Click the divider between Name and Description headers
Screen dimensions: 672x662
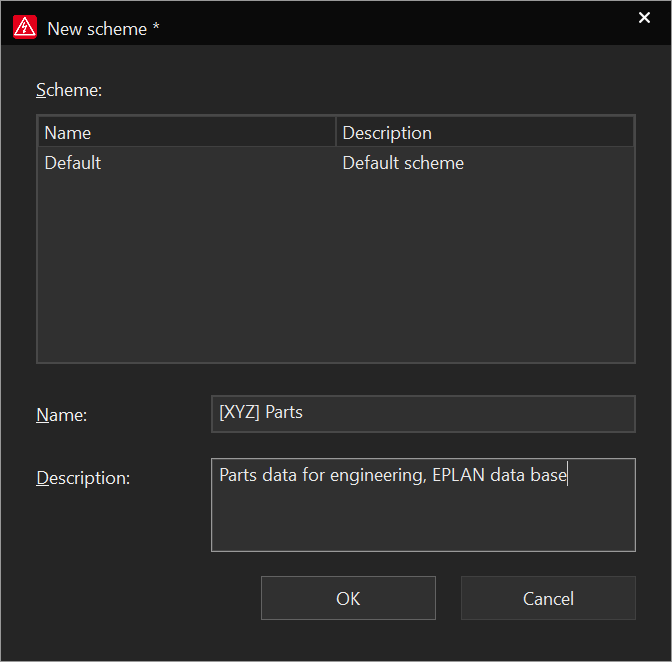336,133
